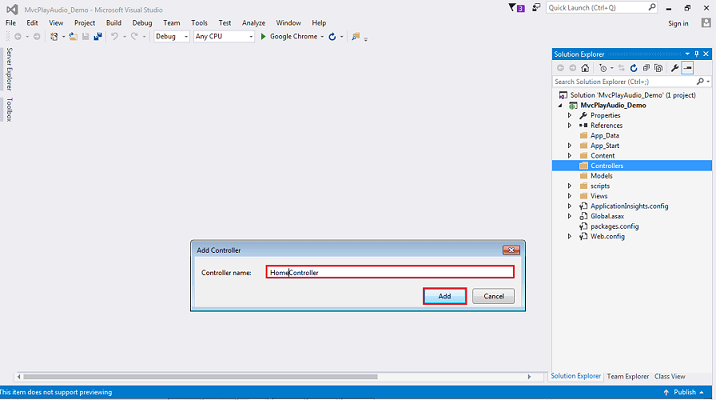
Task: Click Refresh icon in Solution Explorer toolbar
Action: click(x=634, y=68)
